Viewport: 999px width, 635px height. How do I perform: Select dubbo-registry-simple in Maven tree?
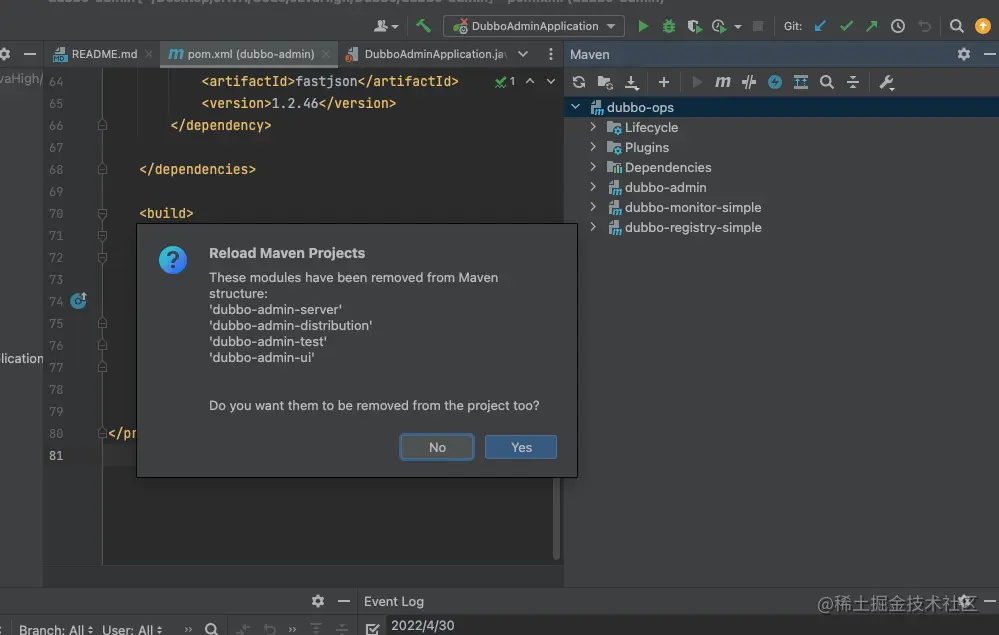point(693,227)
